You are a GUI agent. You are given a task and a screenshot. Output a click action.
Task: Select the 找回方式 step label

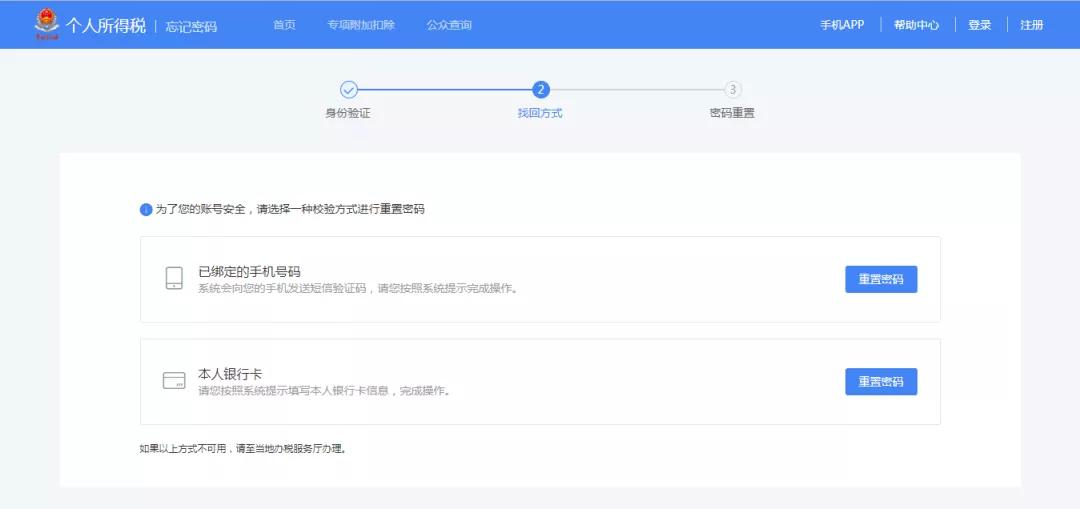540,113
